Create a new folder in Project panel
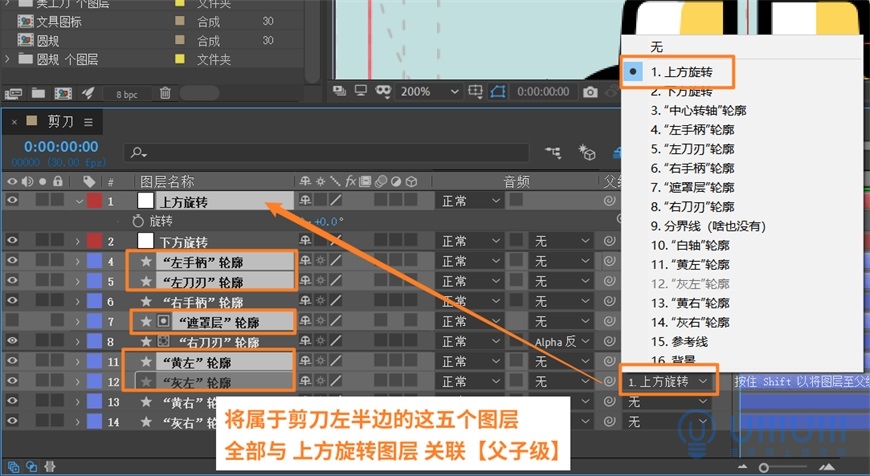The height and width of the screenshot is (476, 870). pyautogui.click(x=38, y=93)
